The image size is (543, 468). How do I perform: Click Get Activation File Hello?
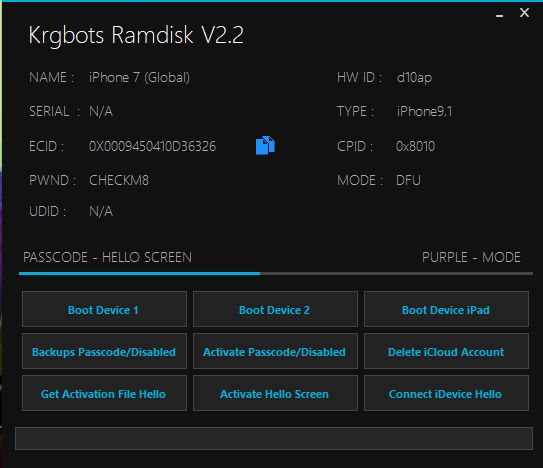pyautogui.click(x=104, y=393)
